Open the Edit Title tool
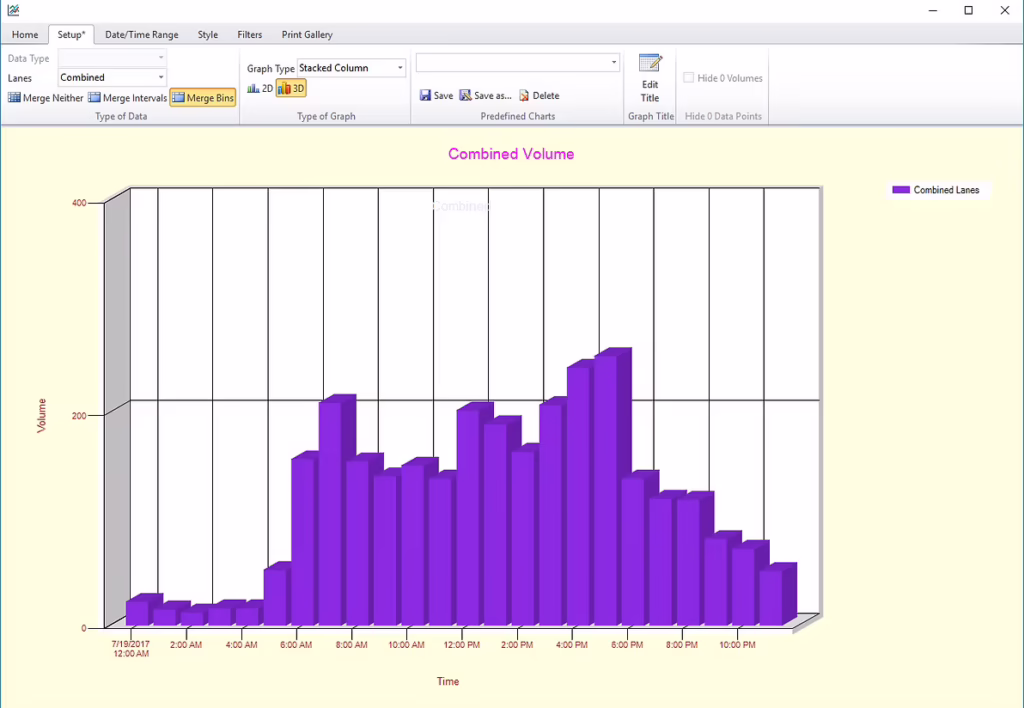1024x708 pixels. tap(650, 78)
